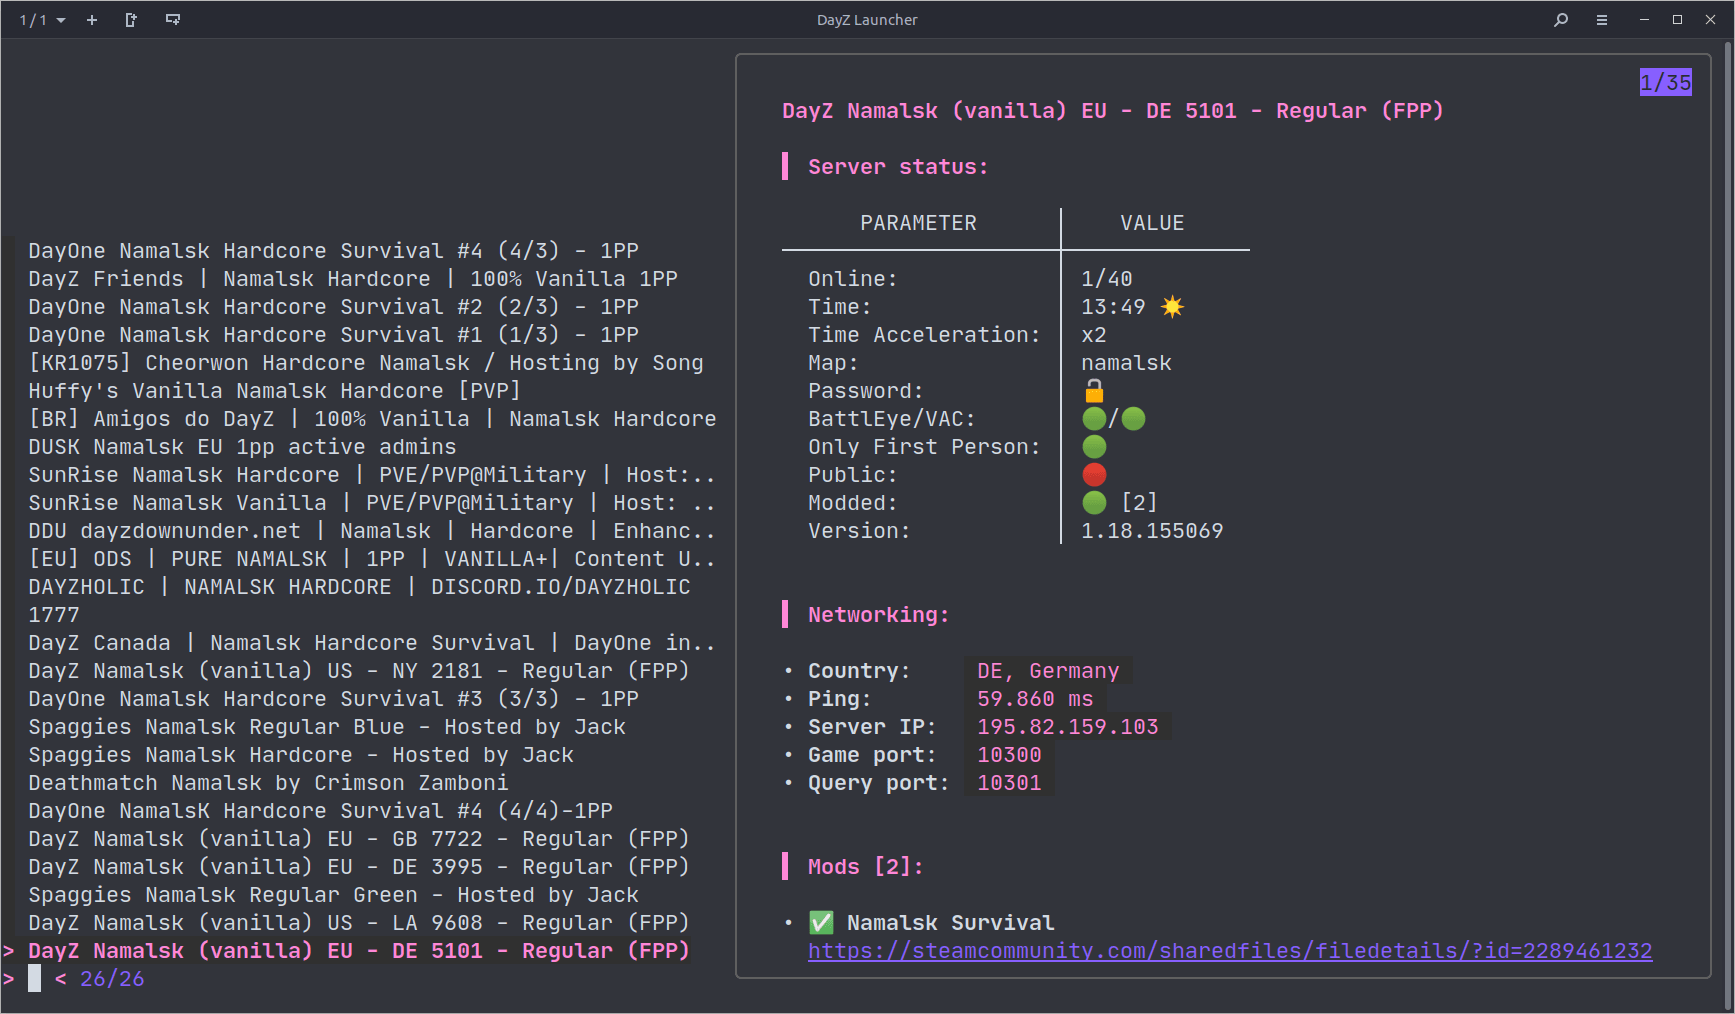Click the Country value DE, Germany

click(x=1048, y=671)
